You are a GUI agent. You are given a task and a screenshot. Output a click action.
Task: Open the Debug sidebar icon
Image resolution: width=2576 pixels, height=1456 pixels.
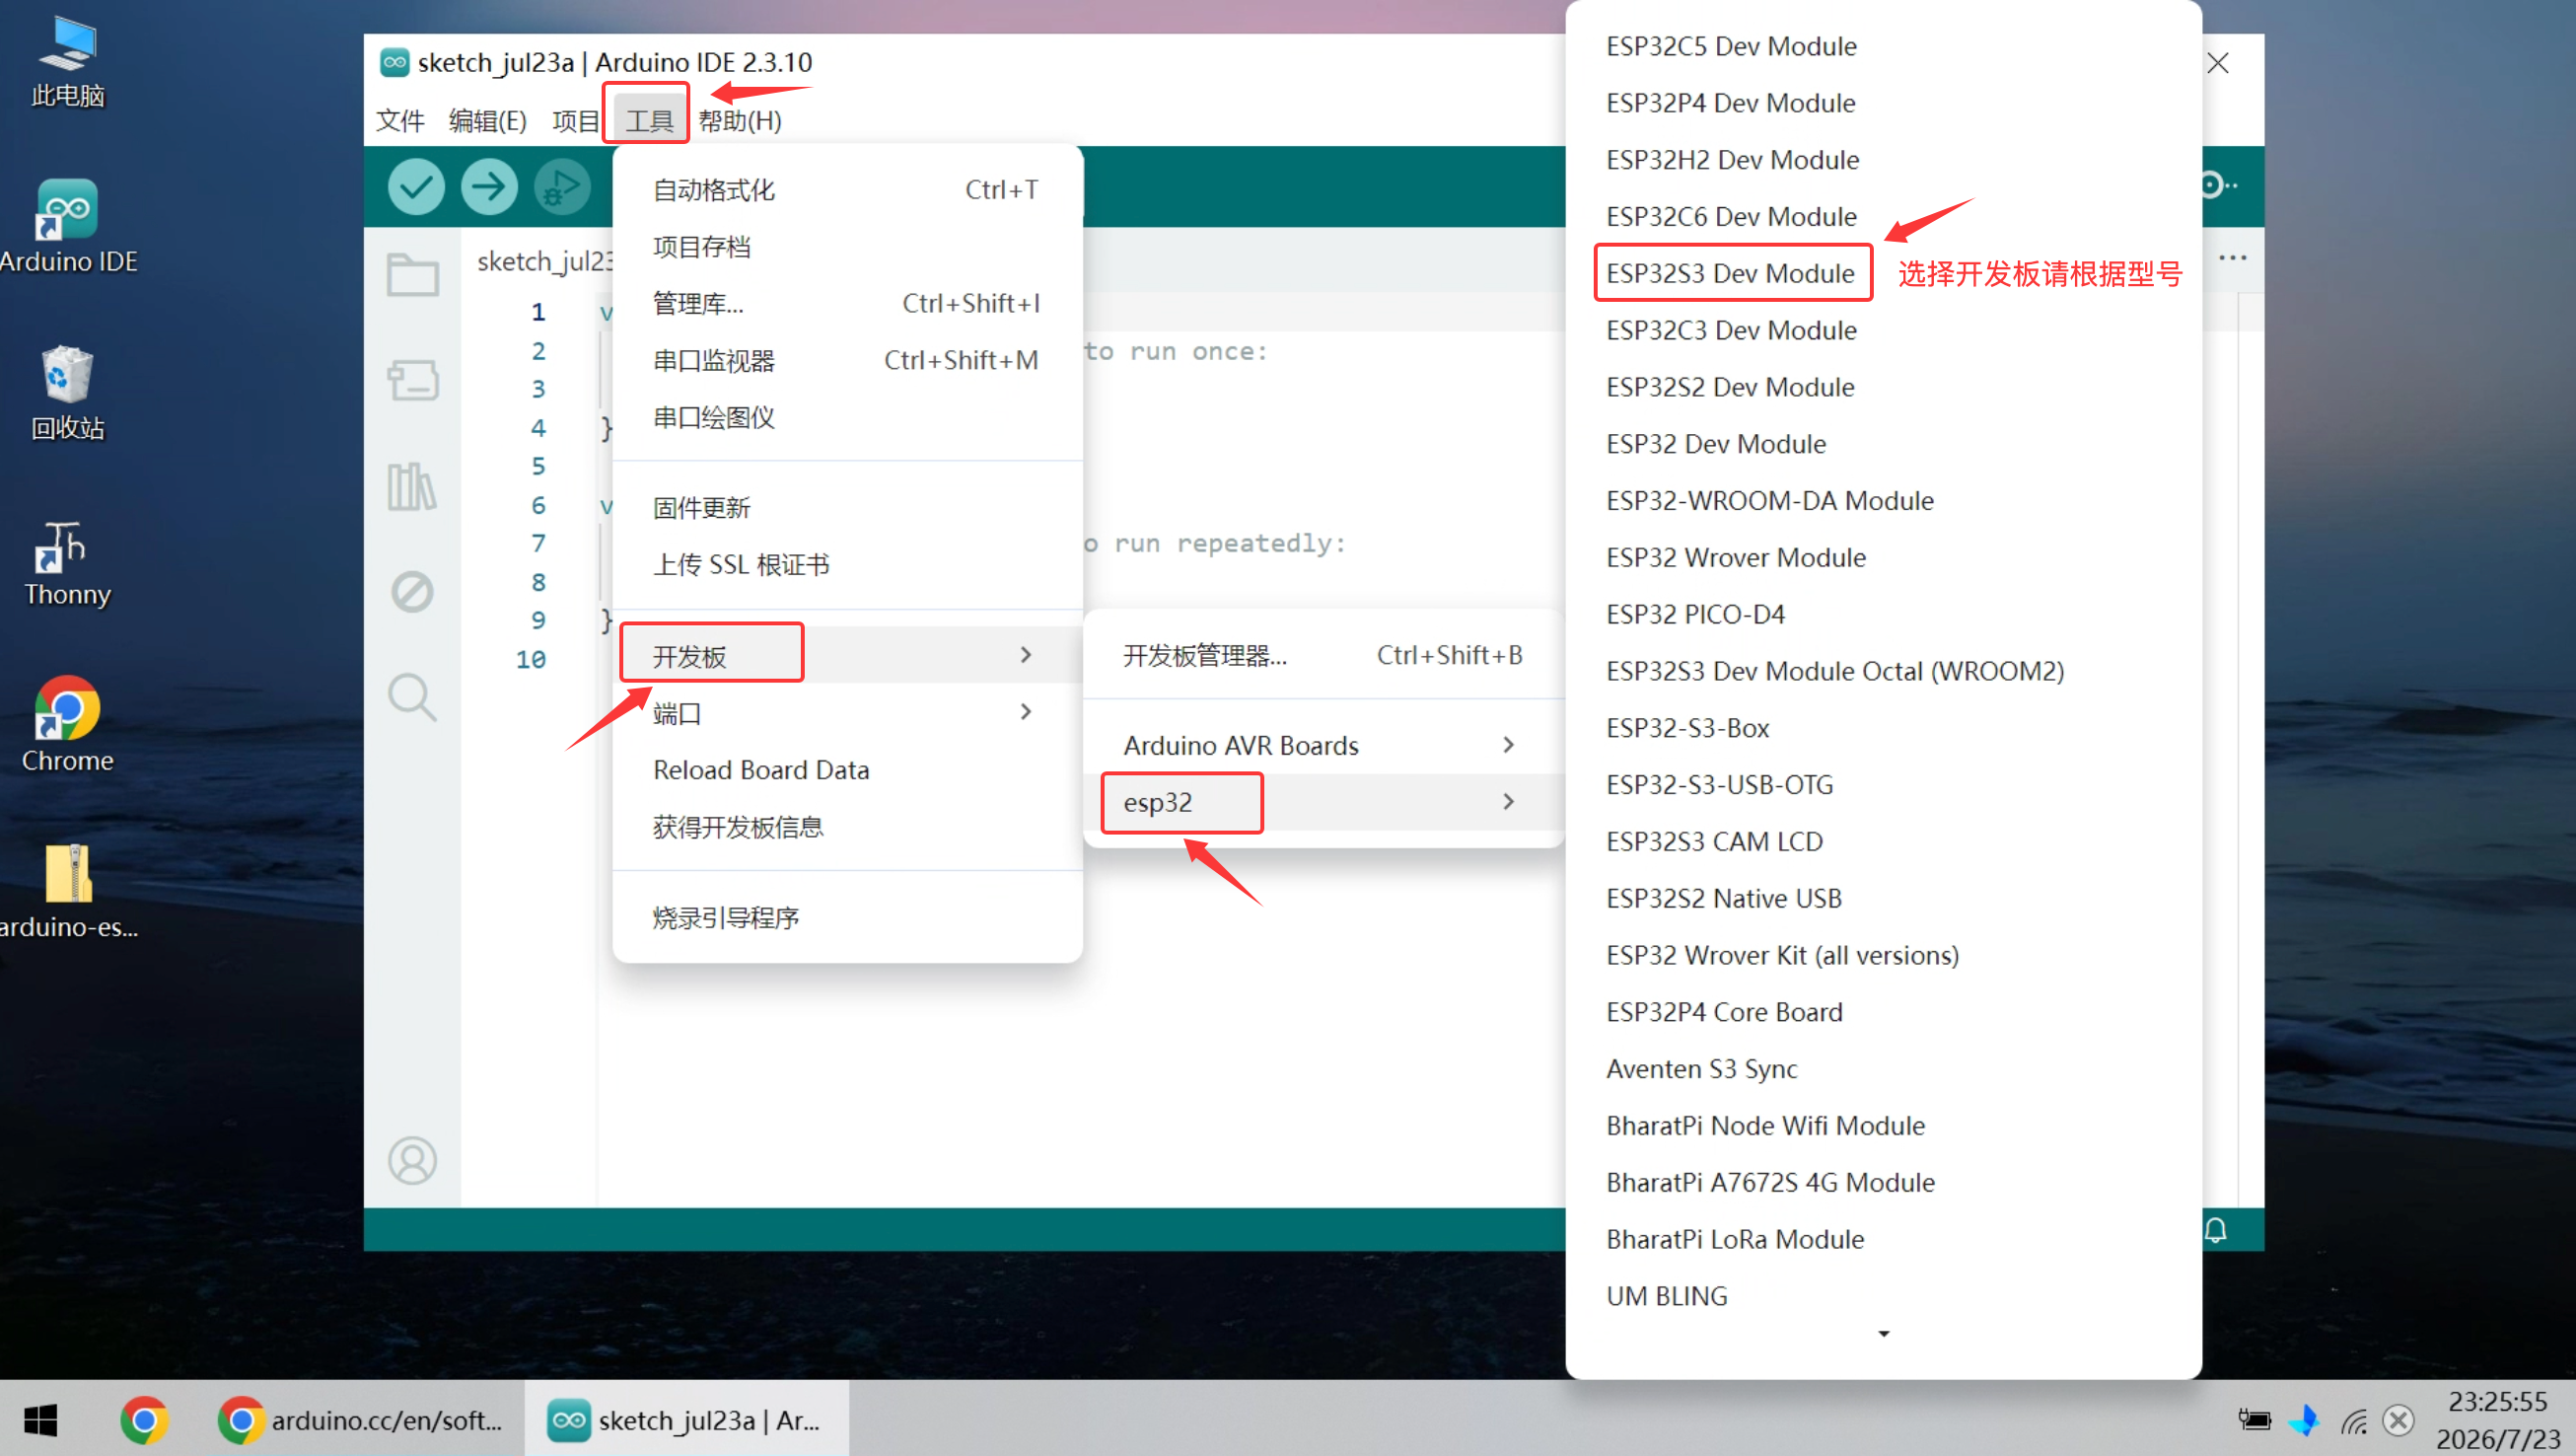[412, 592]
